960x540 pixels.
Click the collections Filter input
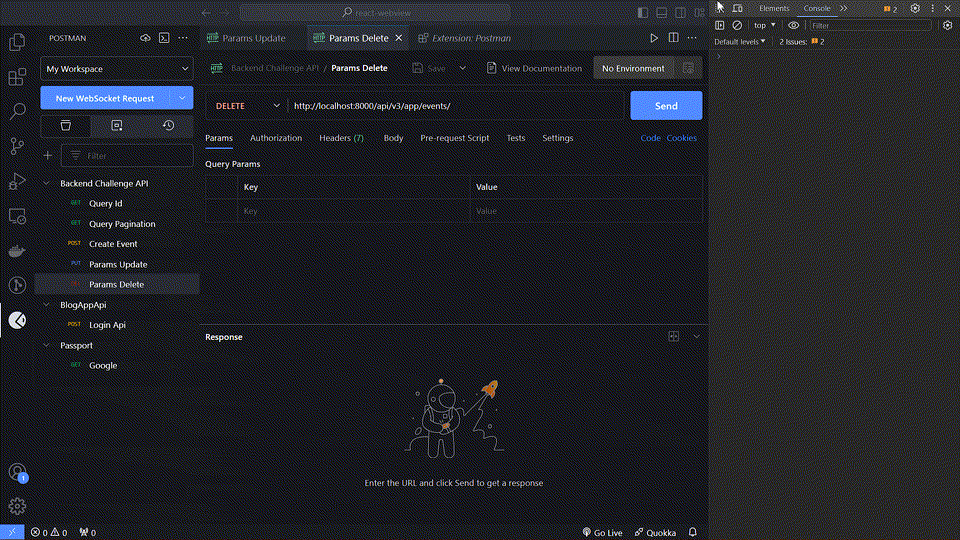click(x=127, y=156)
